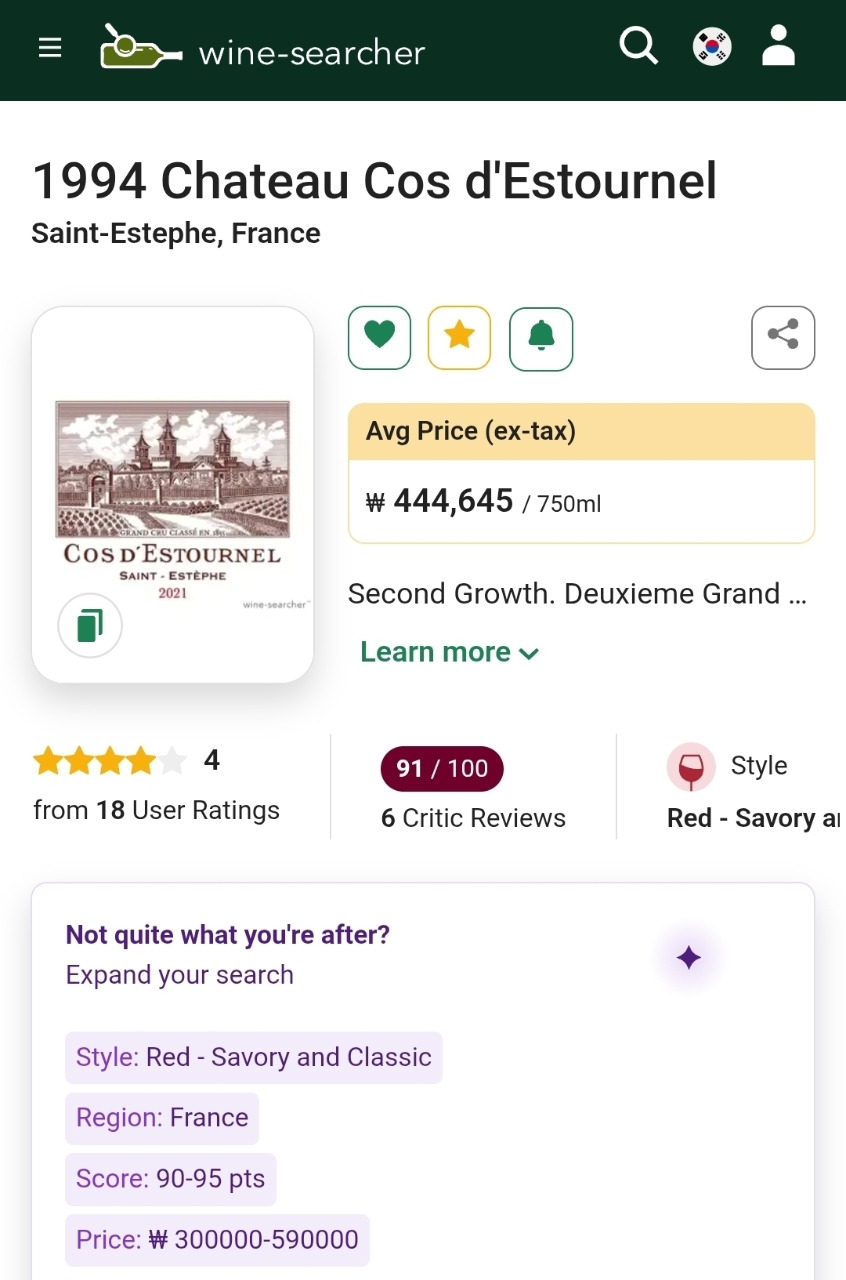Change country via Korean flag icon

click(712, 47)
